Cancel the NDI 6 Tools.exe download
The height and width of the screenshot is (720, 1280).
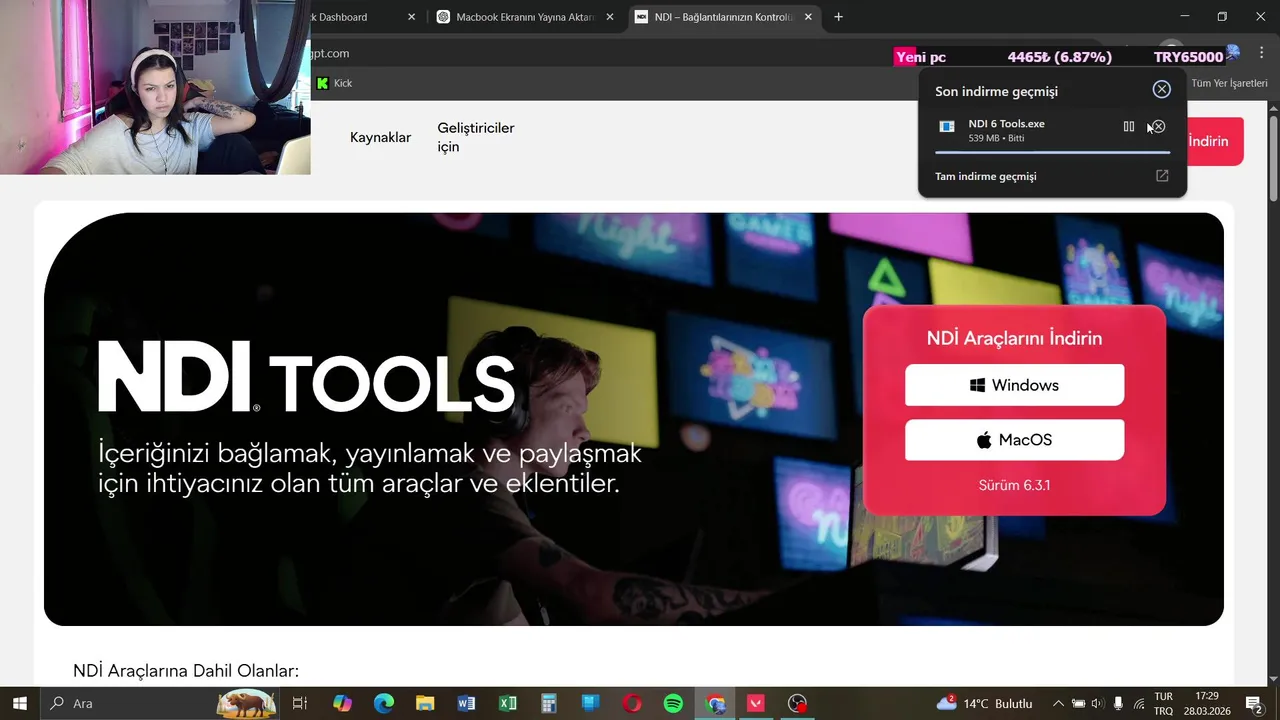click(1158, 127)
